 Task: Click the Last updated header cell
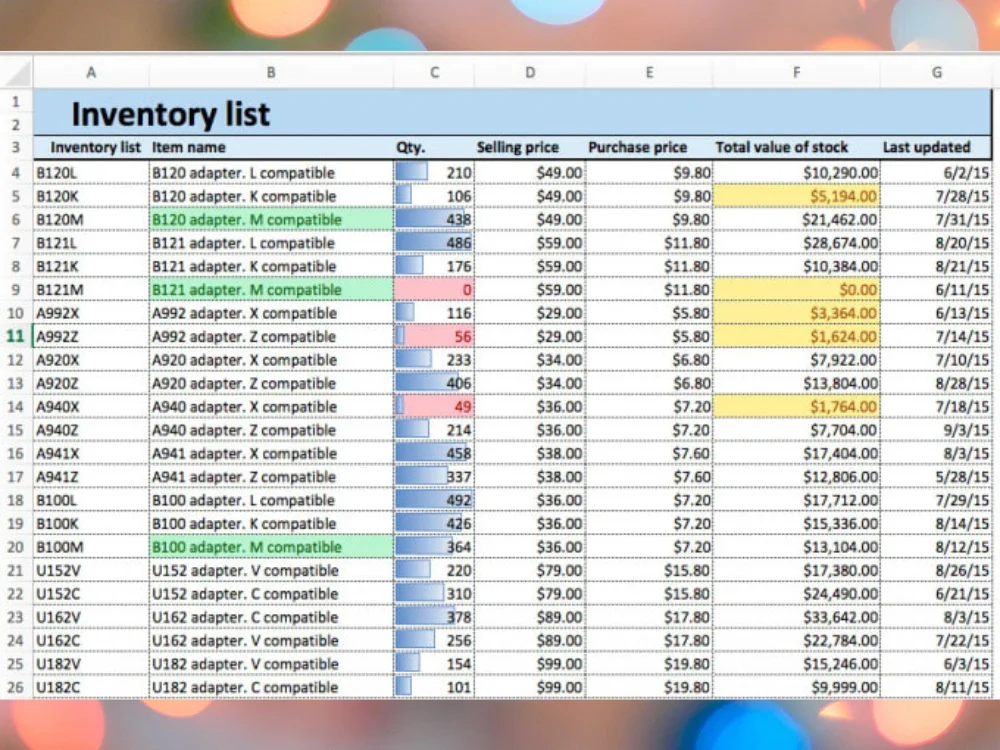[936, 147]
